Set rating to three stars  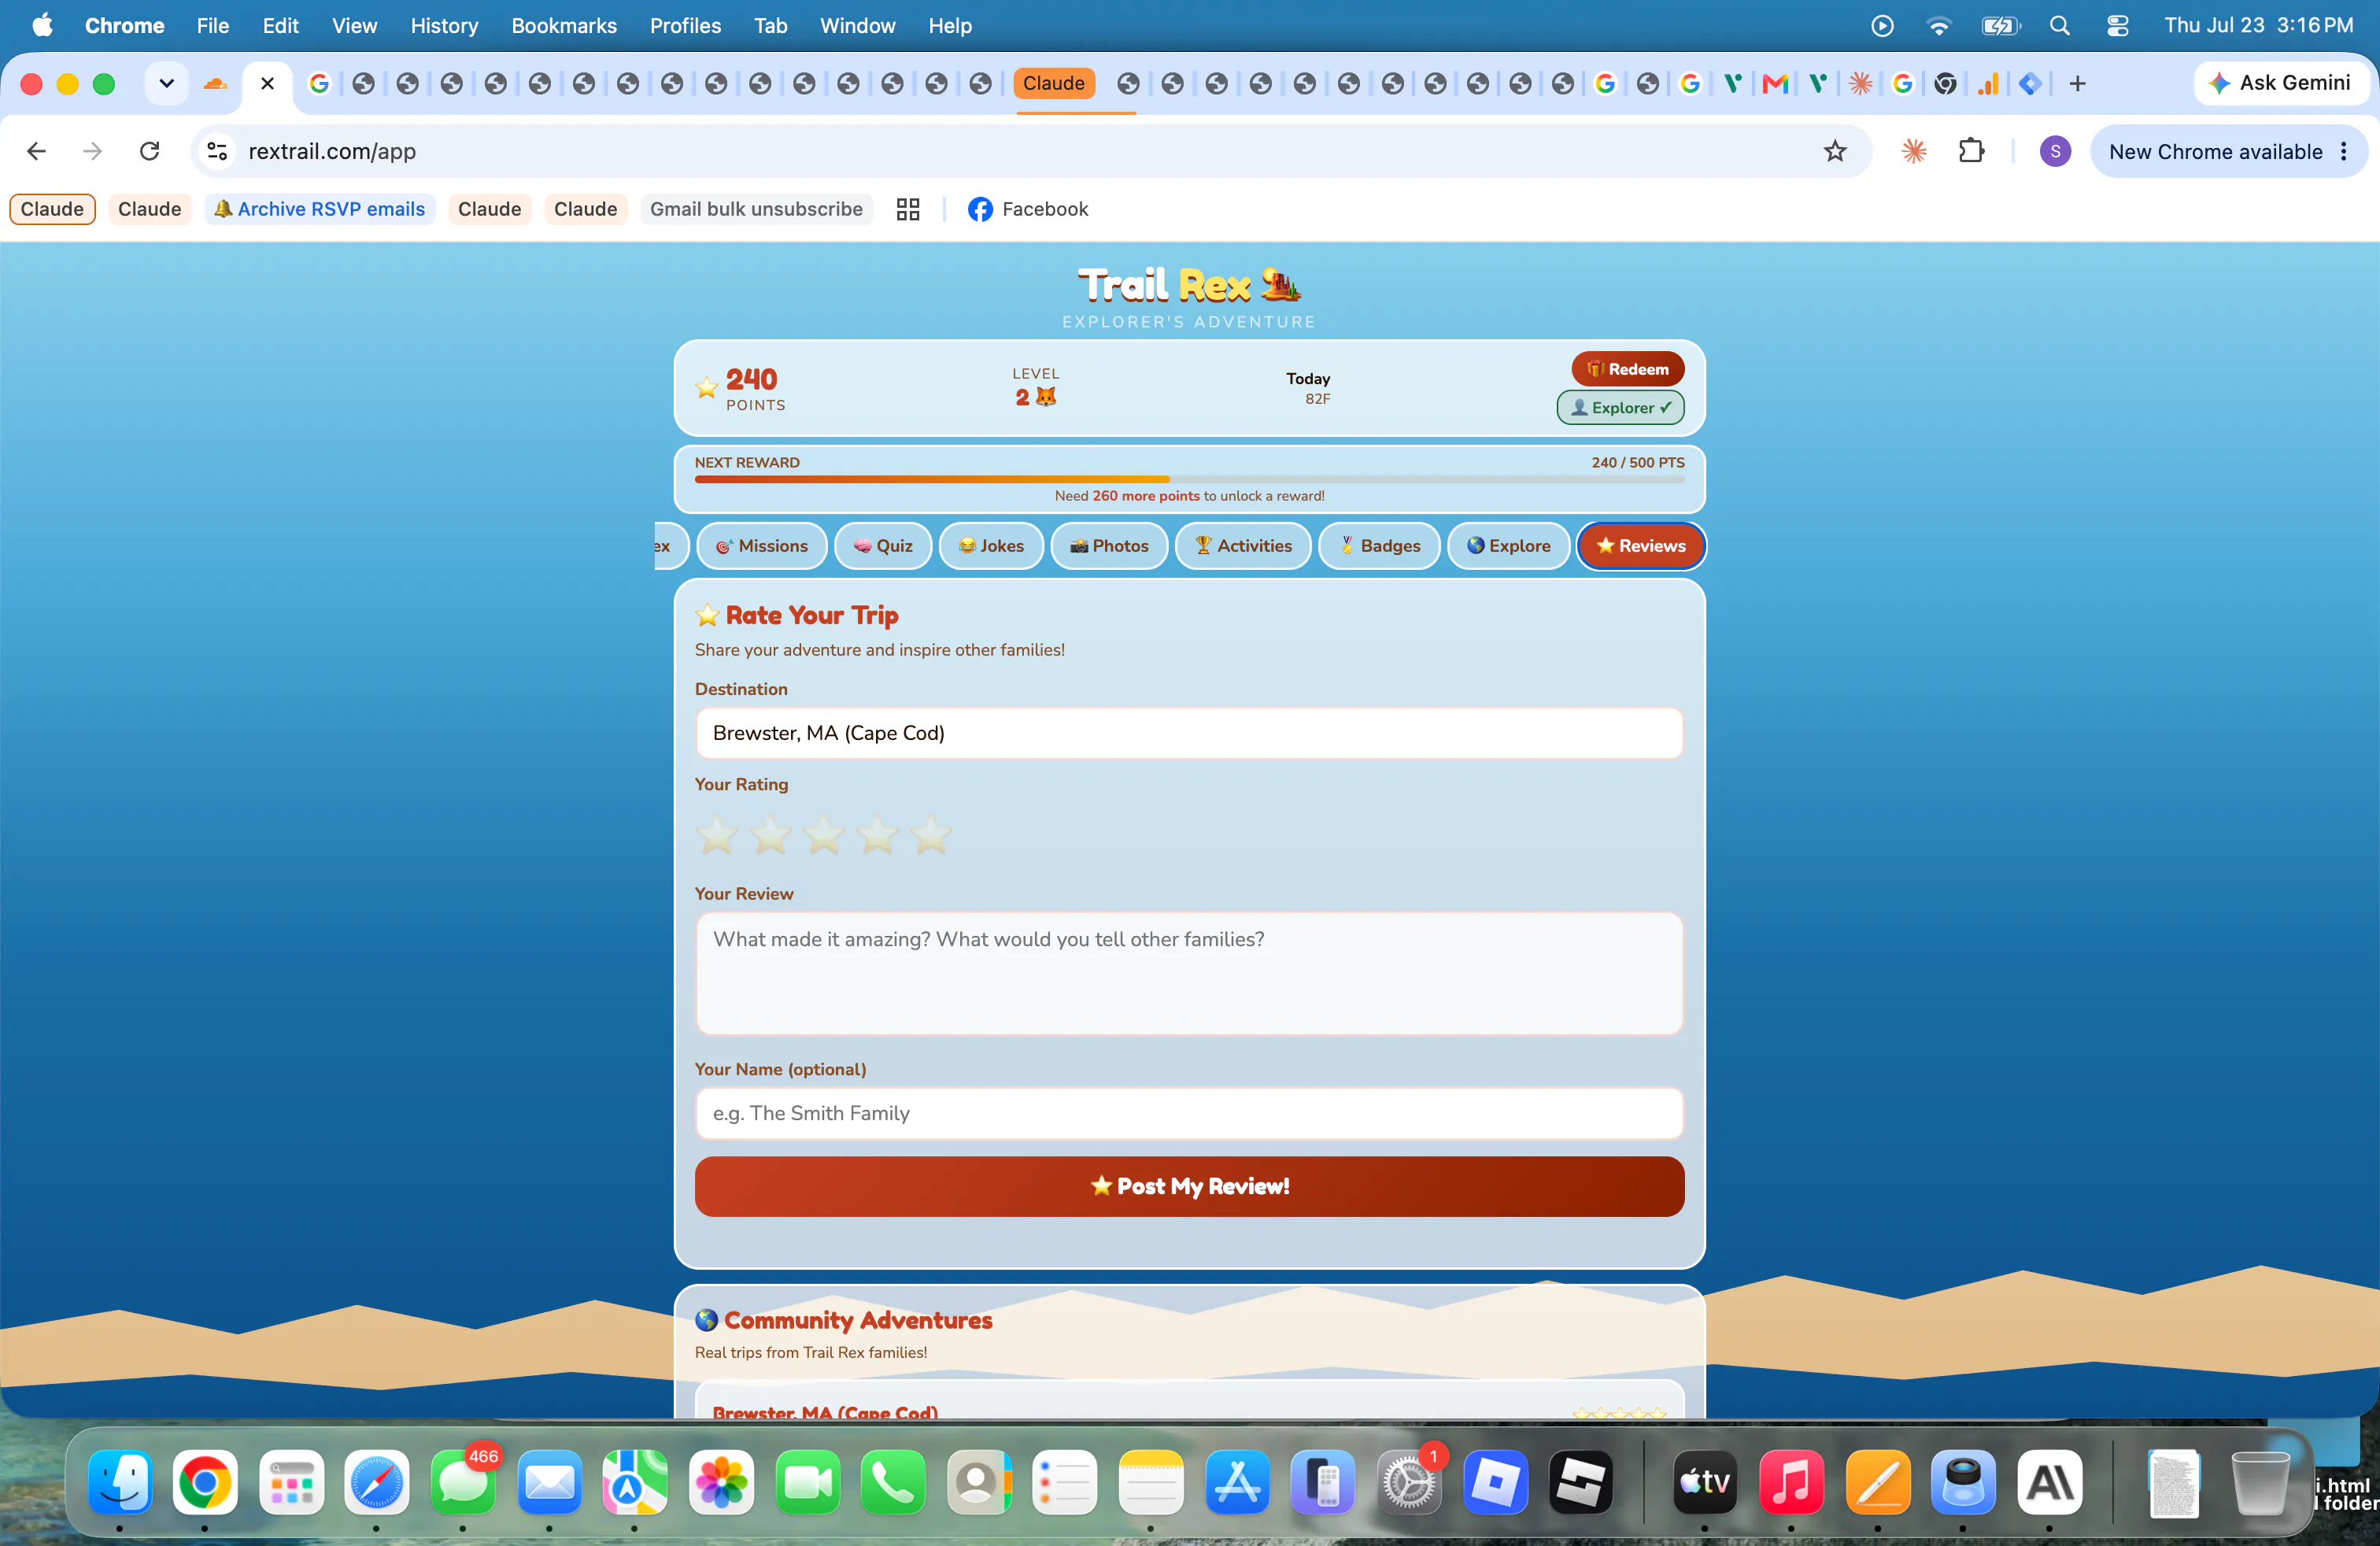click(x=824, y=835)
